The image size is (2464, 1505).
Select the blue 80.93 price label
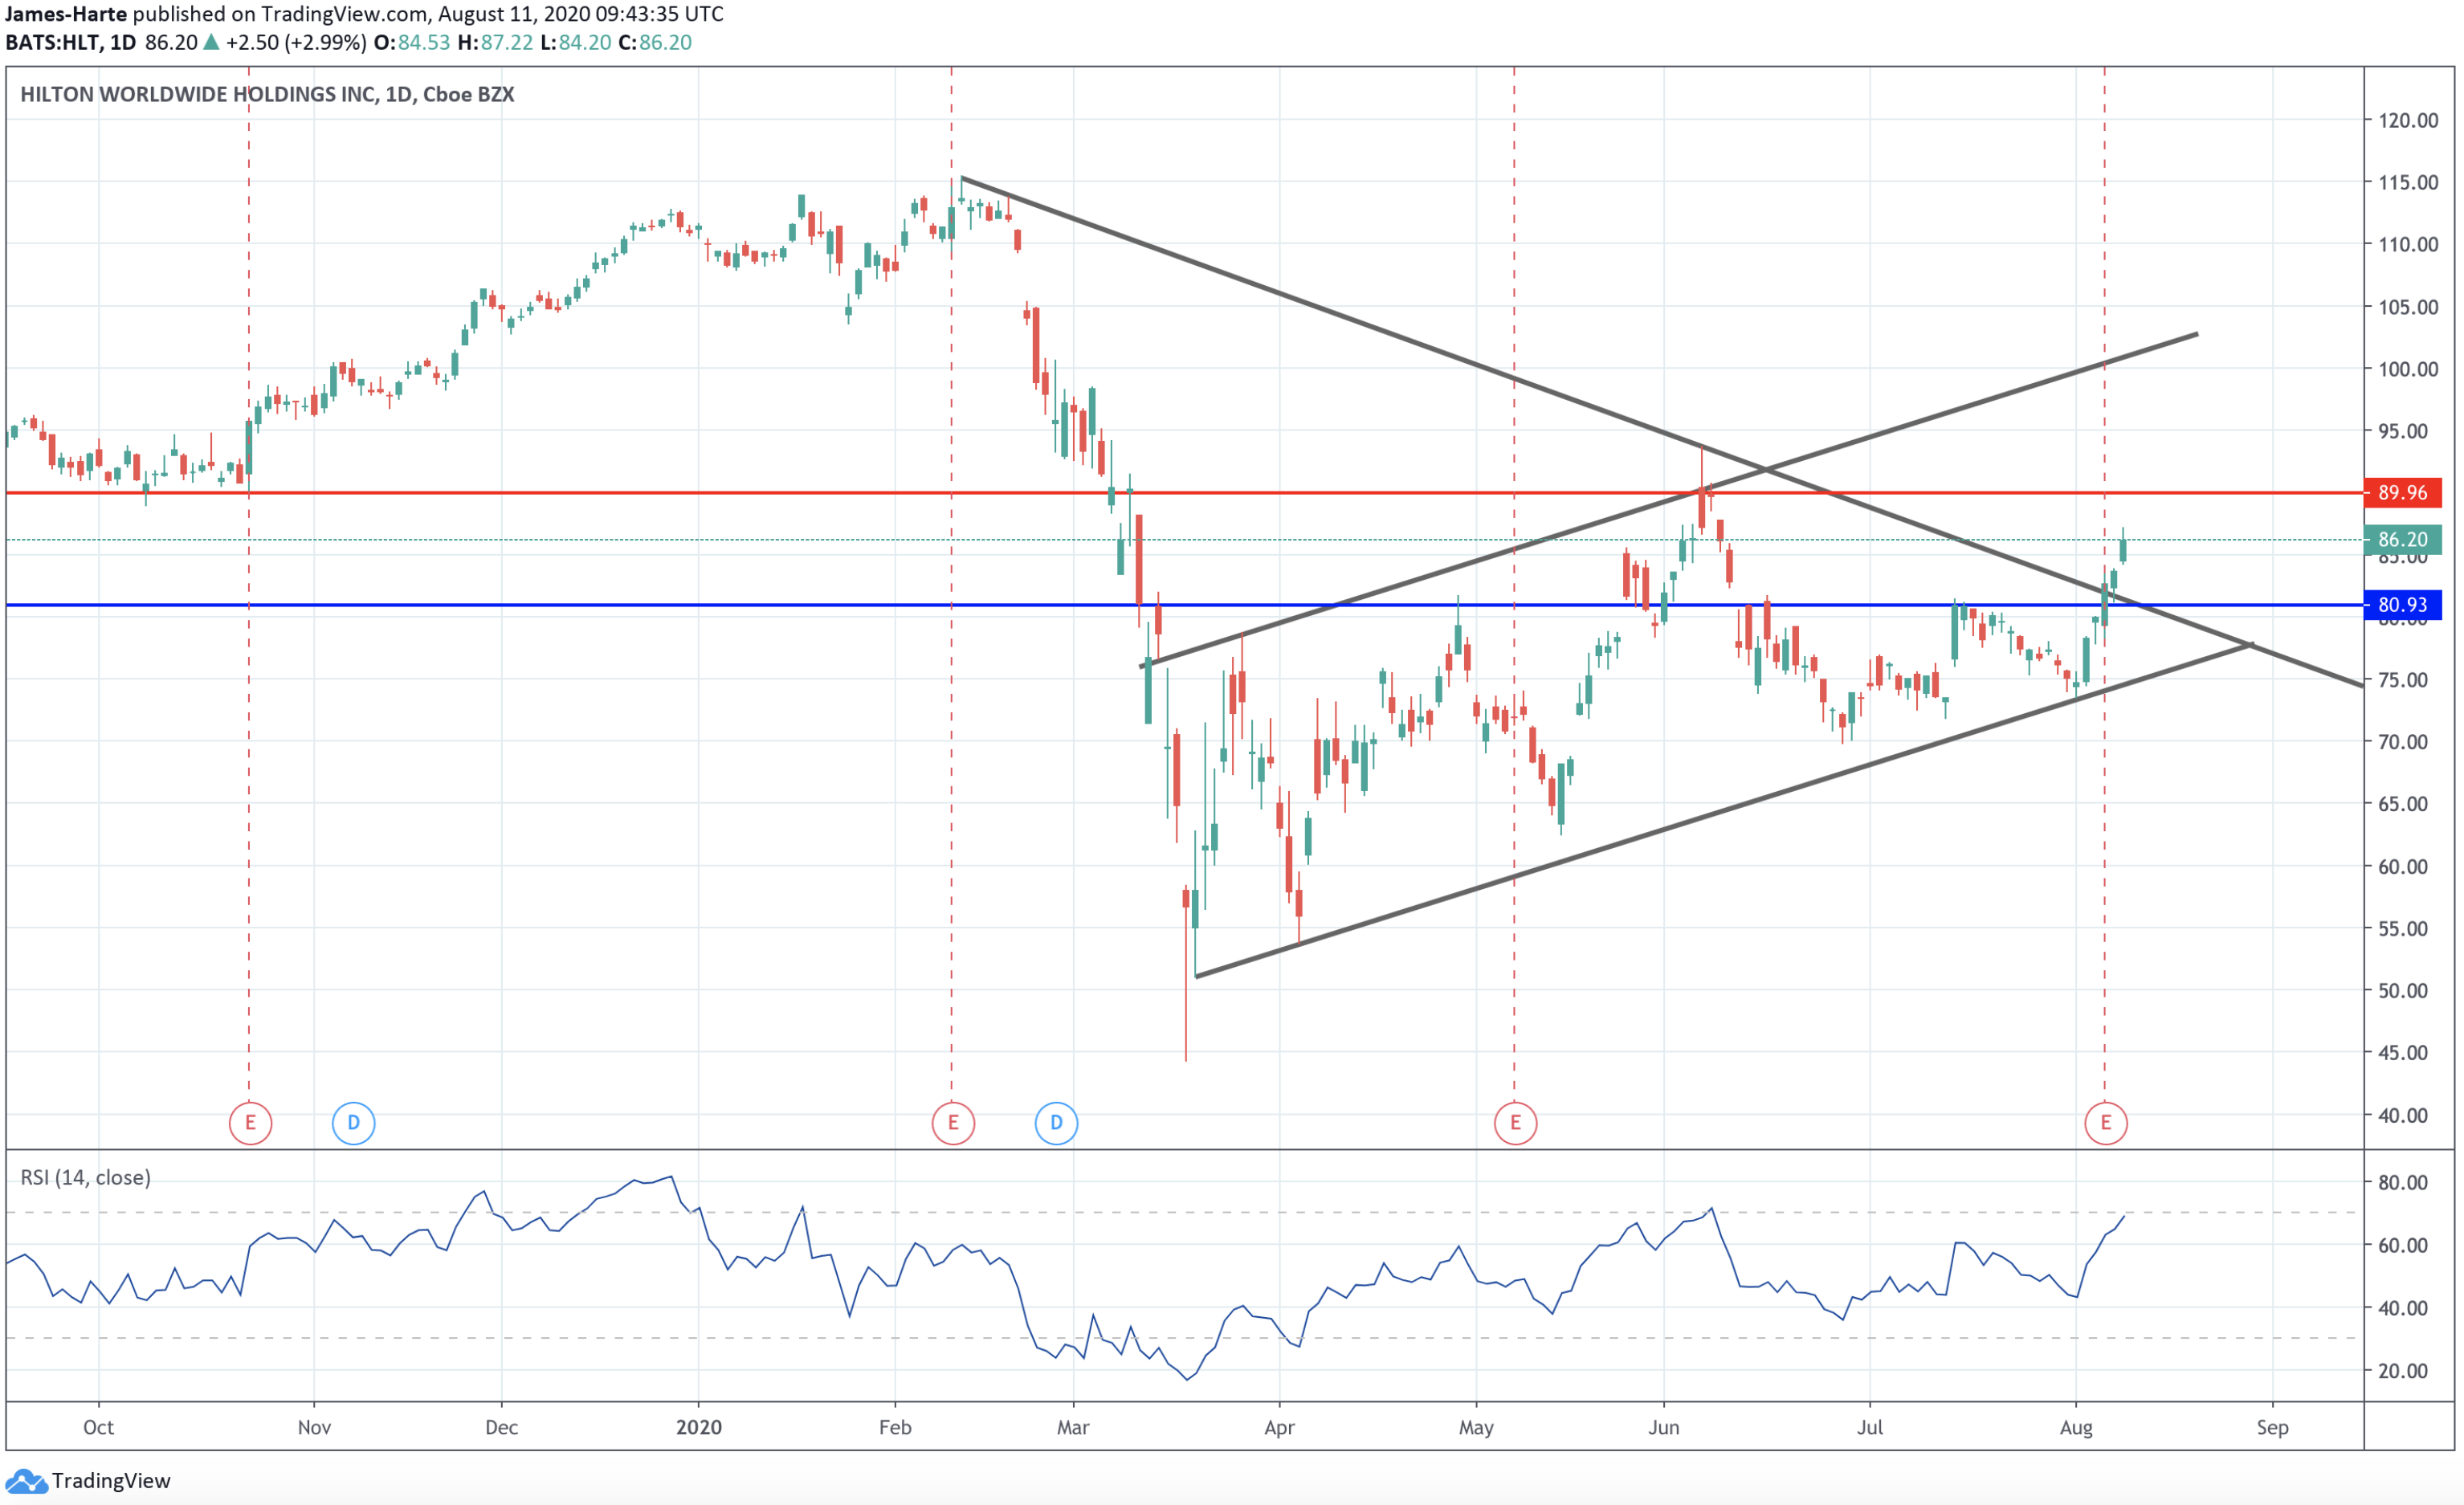[2402, 604]
